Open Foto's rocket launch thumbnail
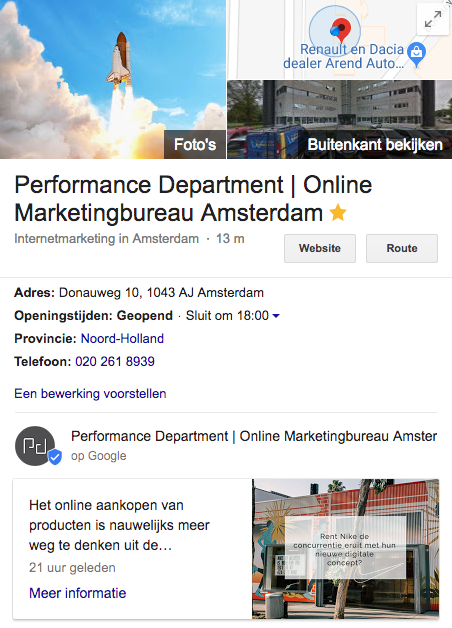Viewport: 452px width, 628px height. [113, 79]
